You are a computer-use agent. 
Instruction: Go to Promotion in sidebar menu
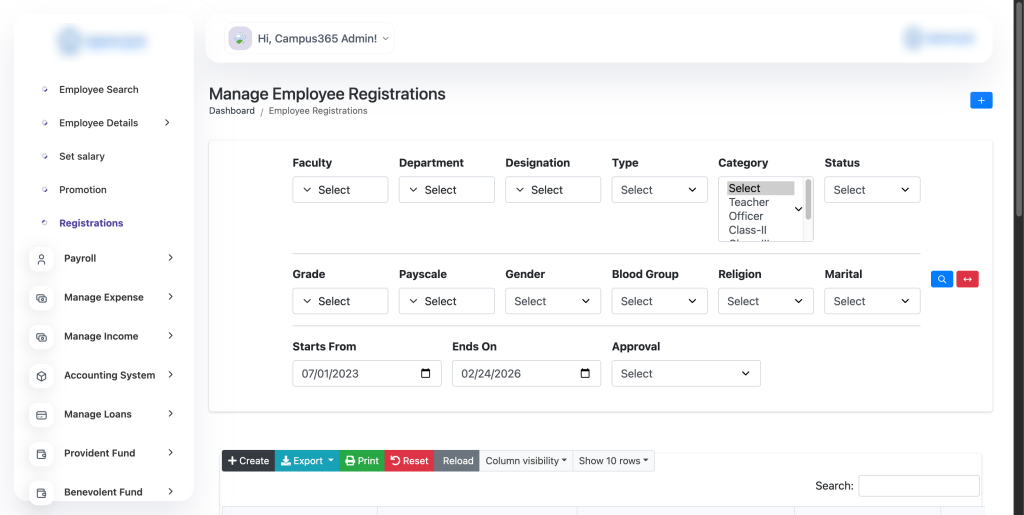point(82,190)
